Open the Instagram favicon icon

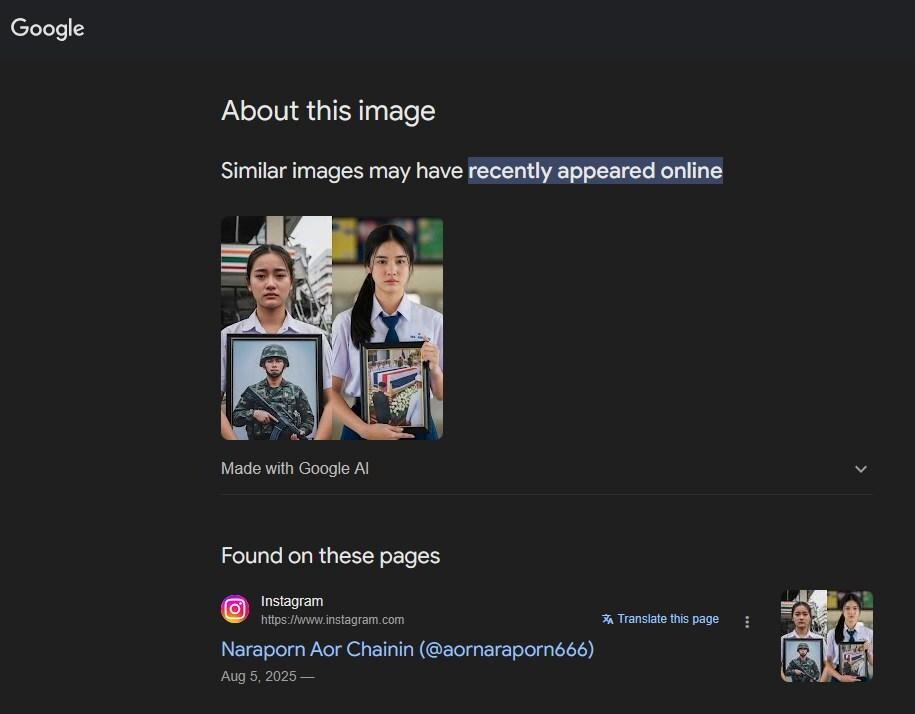[235, 609]
